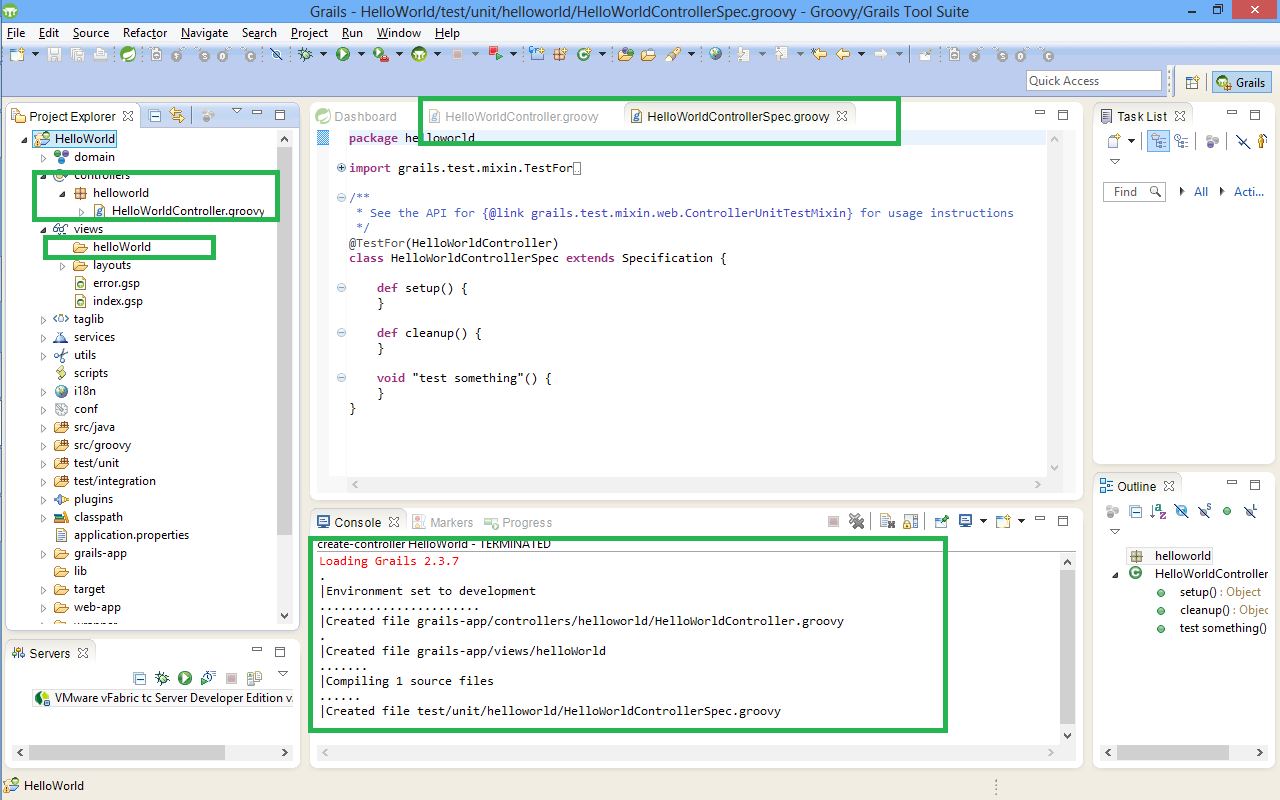
Task: Expand the taglib node in the tree
Action: click(43, 319)
